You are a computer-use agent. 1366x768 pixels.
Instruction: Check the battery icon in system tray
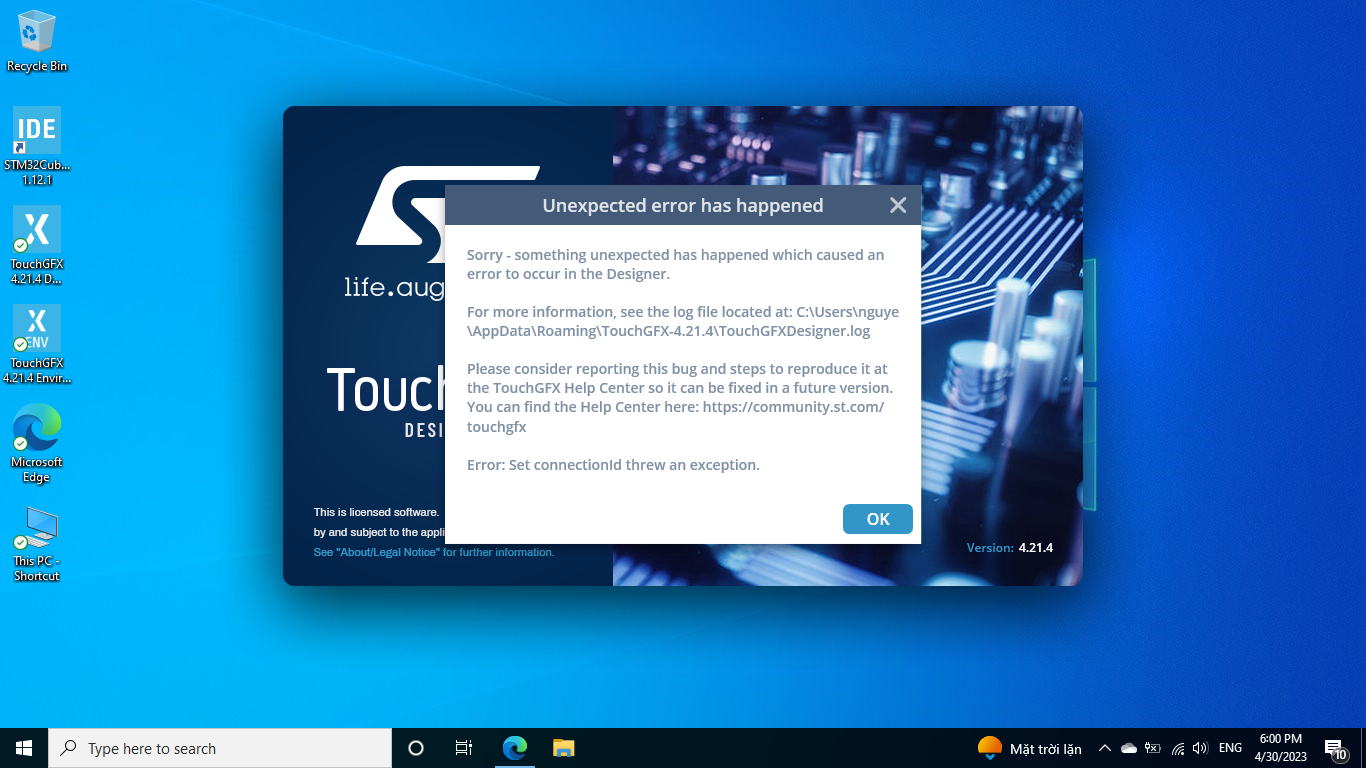[1153, 747]
